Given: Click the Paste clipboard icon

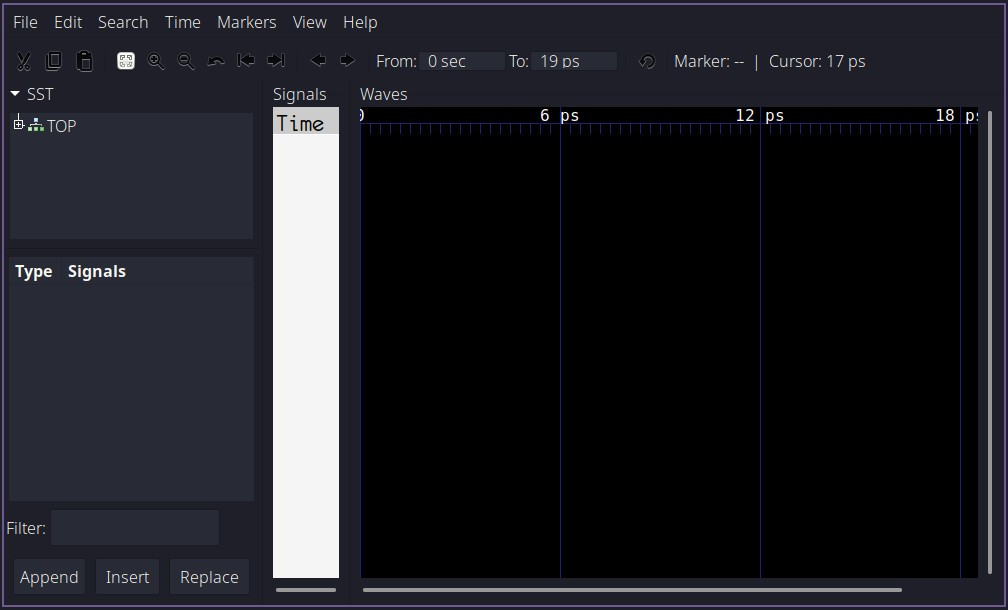Looking at the screenshot, I should (x=84, y=61).
